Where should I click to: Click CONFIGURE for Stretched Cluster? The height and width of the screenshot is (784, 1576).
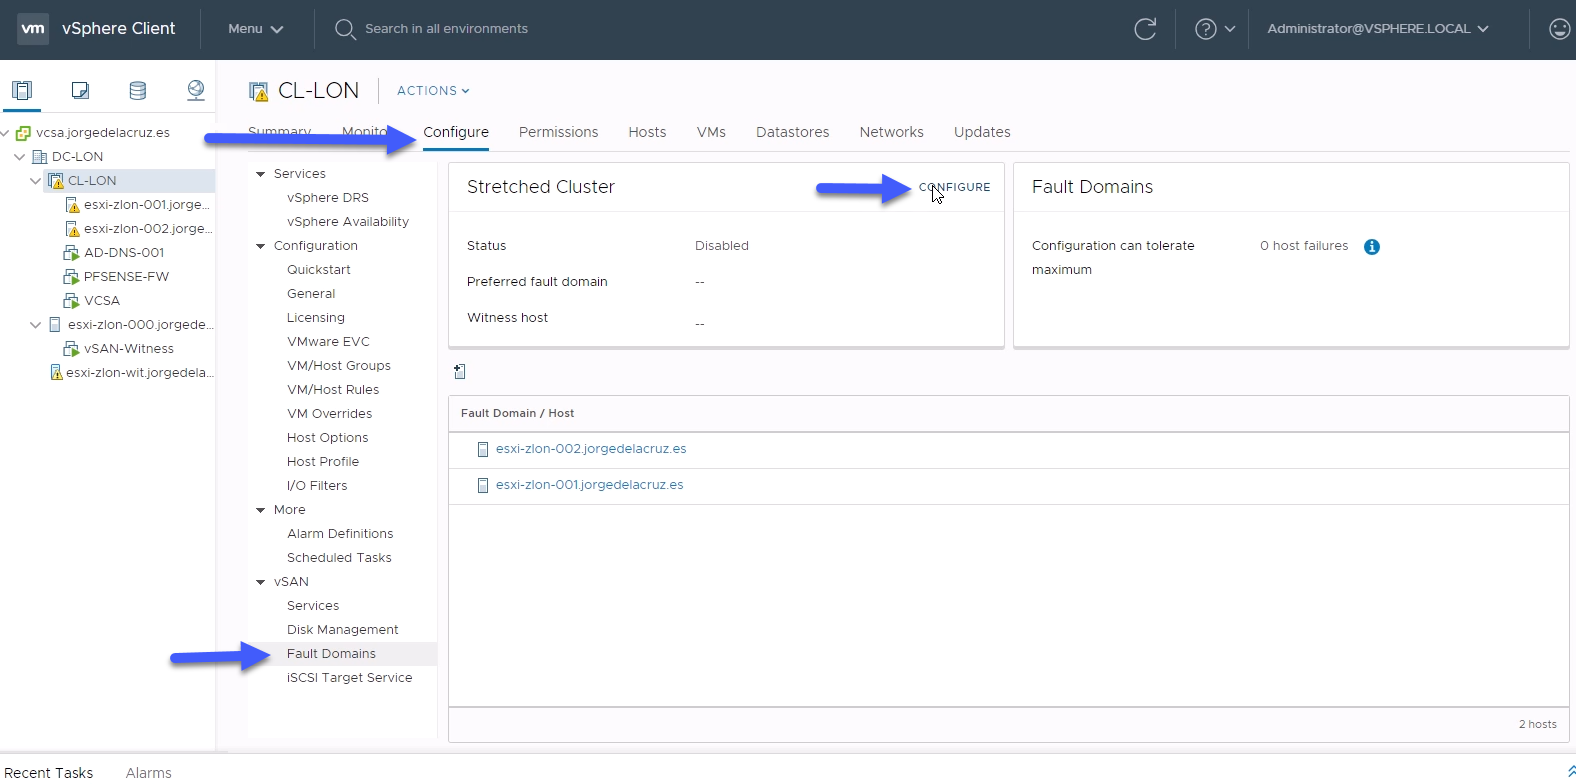click(x=955, y=187)
